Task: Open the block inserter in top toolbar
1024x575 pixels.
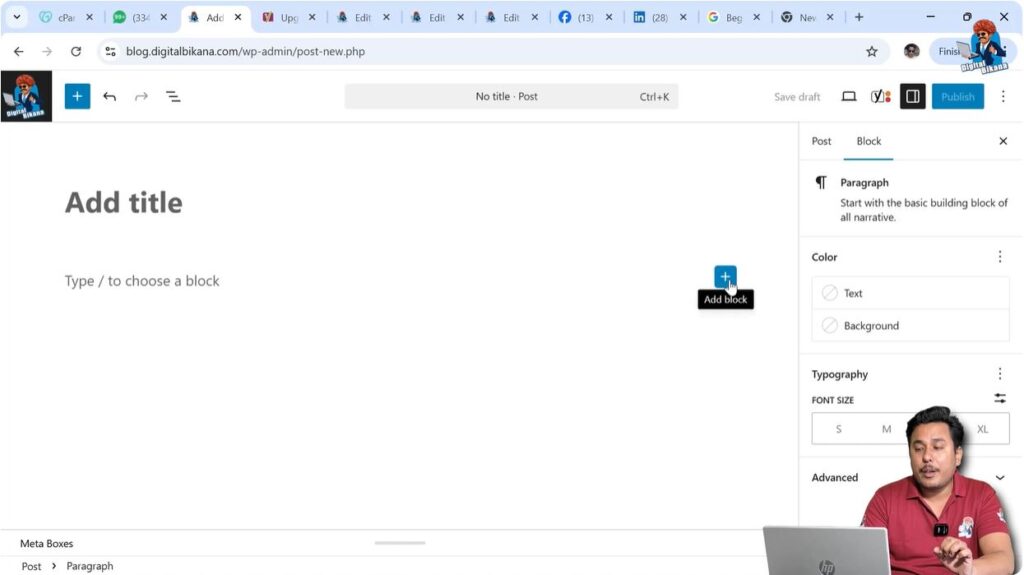Action: pos(77,97)
